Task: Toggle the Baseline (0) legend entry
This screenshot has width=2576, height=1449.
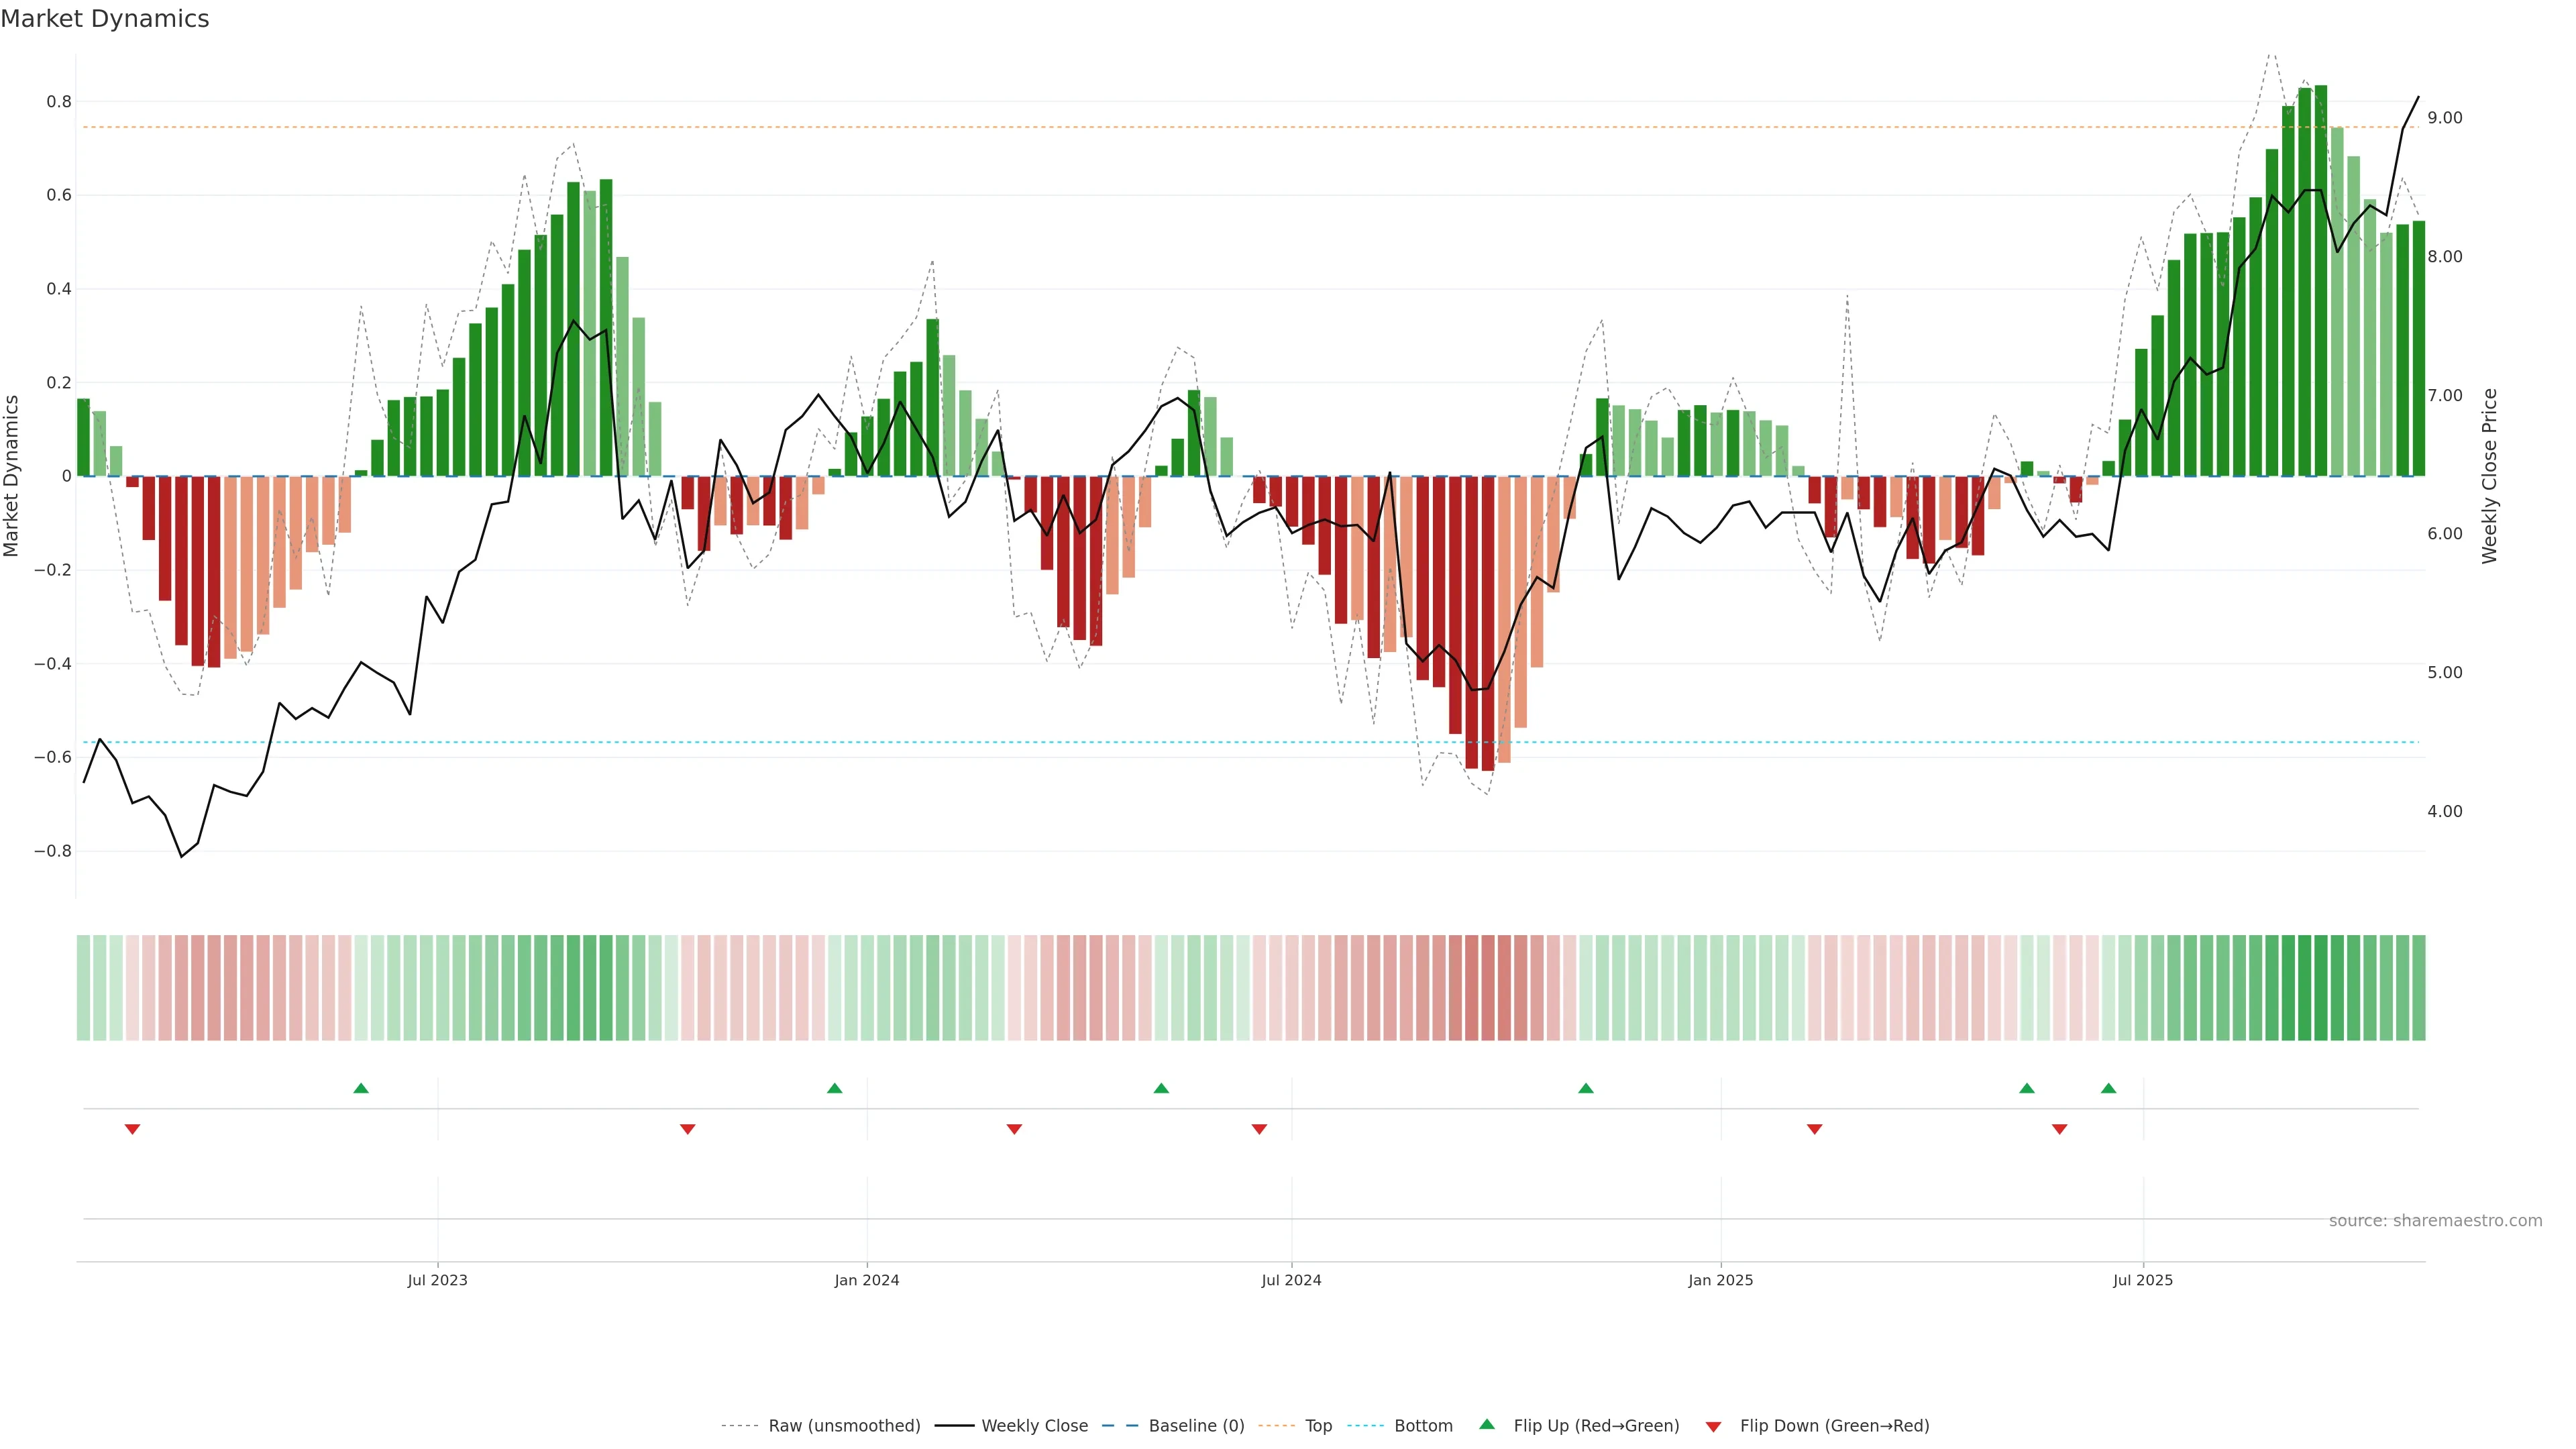Action: (1196, 1426)
